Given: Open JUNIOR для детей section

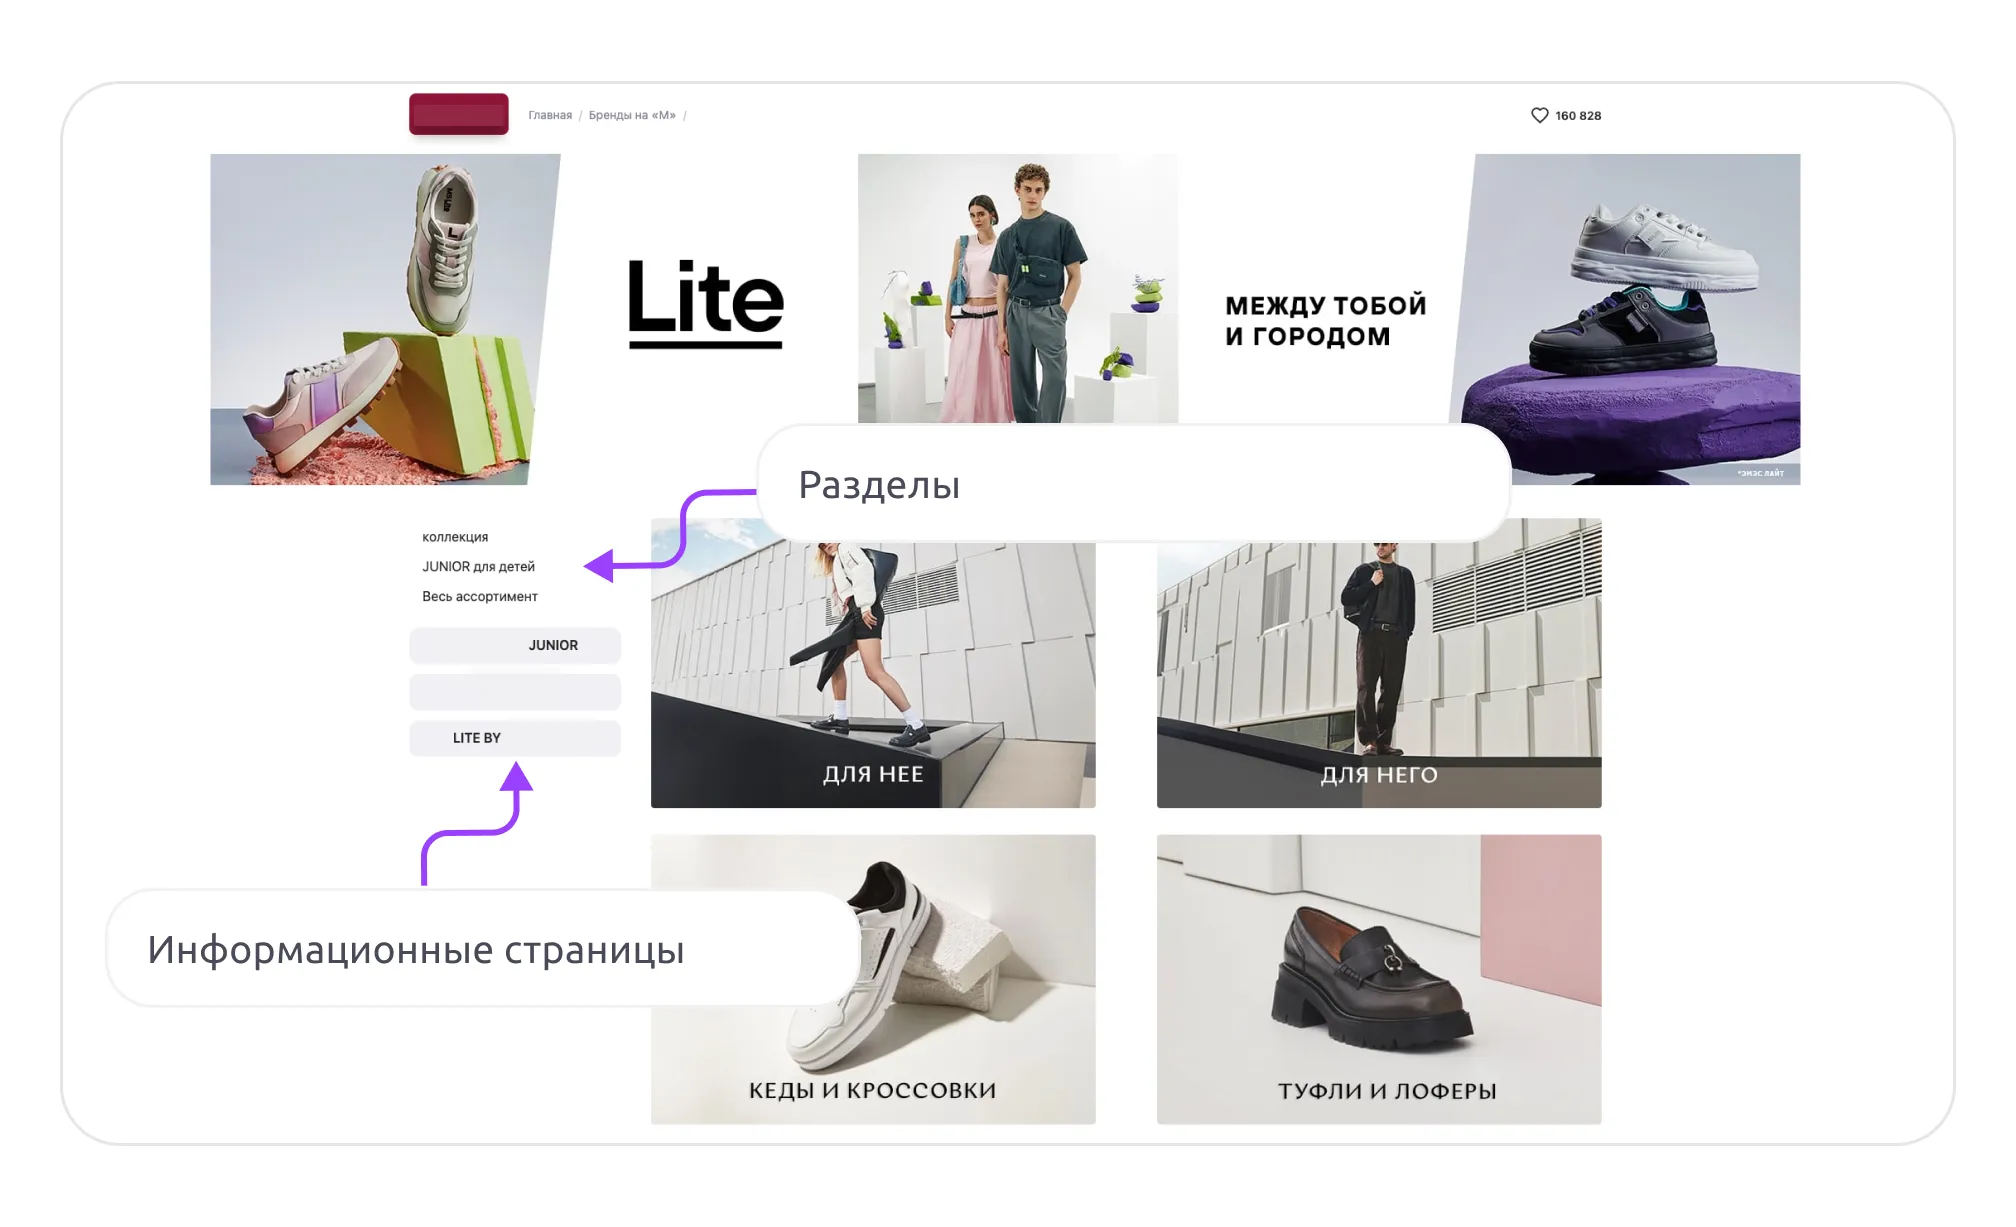Looking at the screenshot, I should [478, 566].
